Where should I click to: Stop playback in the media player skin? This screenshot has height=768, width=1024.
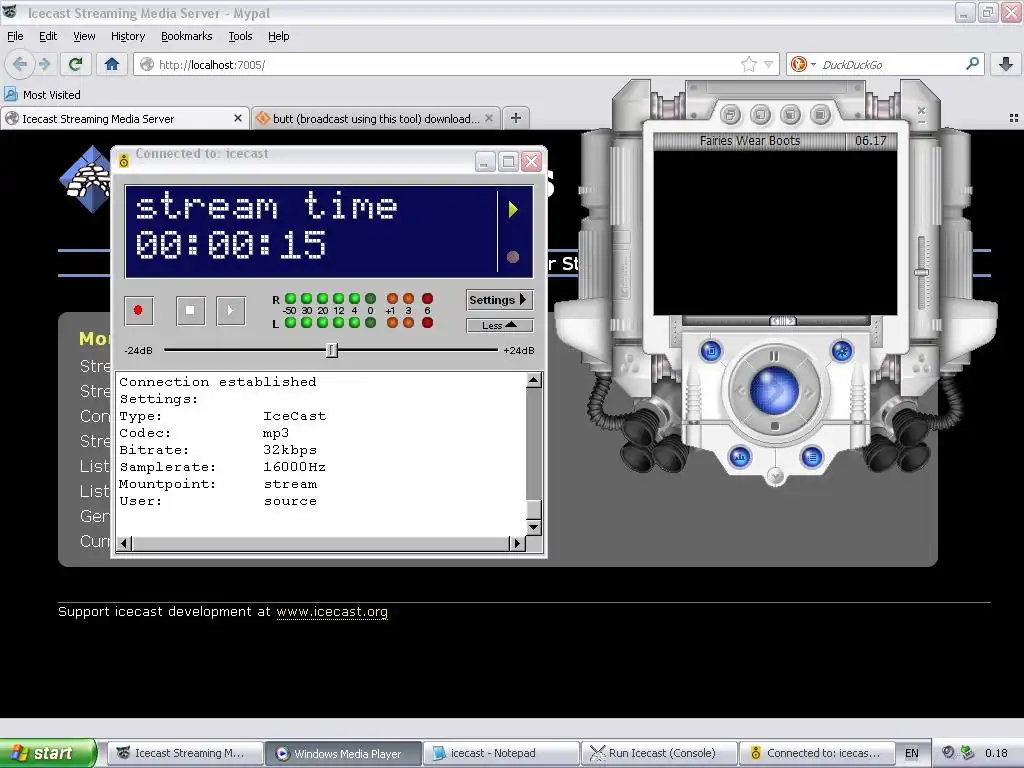point(775,427)
